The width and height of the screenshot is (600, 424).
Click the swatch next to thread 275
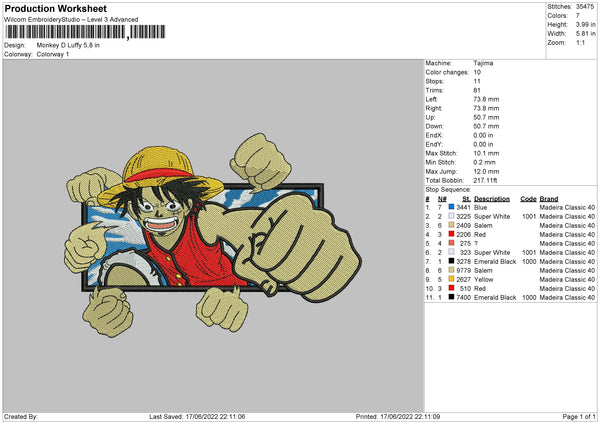pos(452,243)
